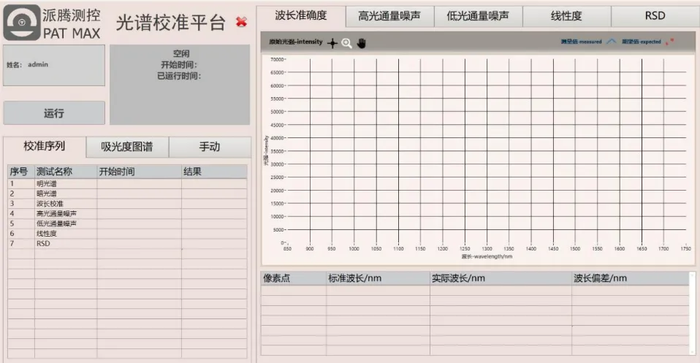Click the expected dots legend icon

(669, 42)
